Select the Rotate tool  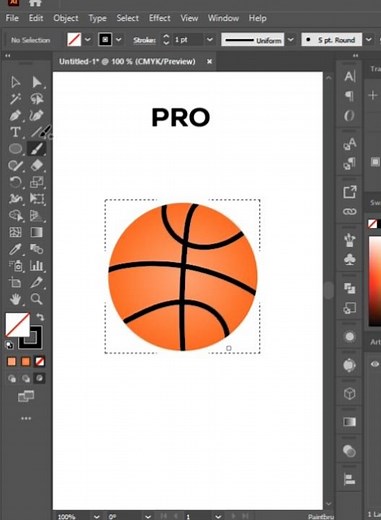pos(15,182)
